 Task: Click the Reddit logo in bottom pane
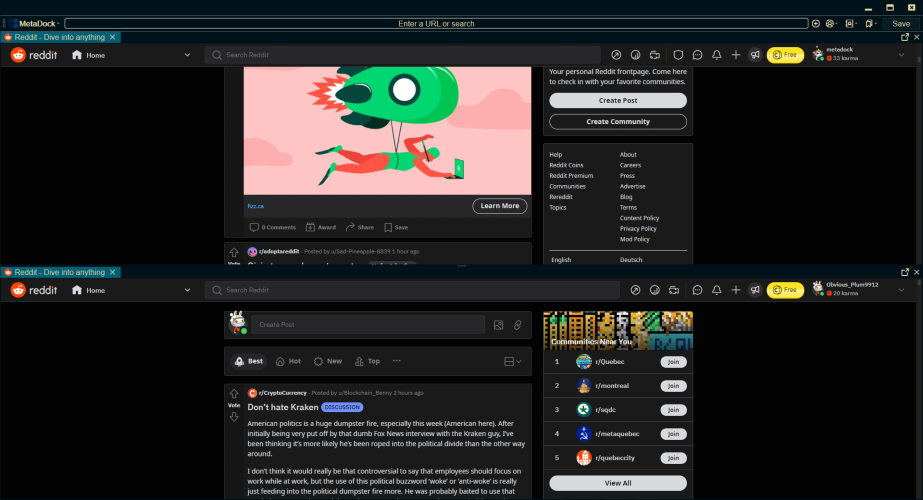coord(34,290)
